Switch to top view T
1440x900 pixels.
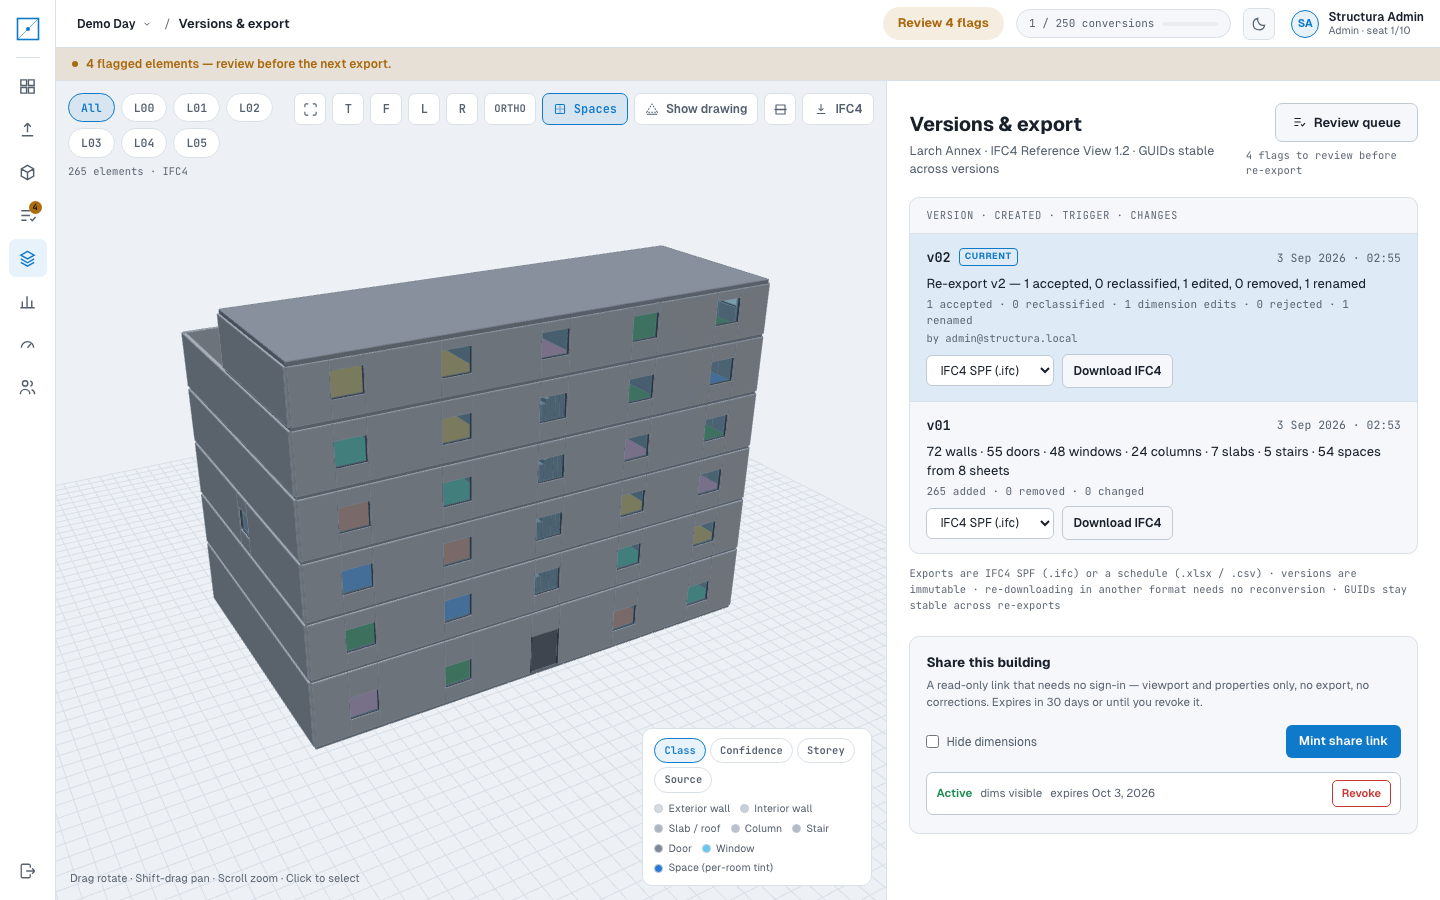[348, 109]
